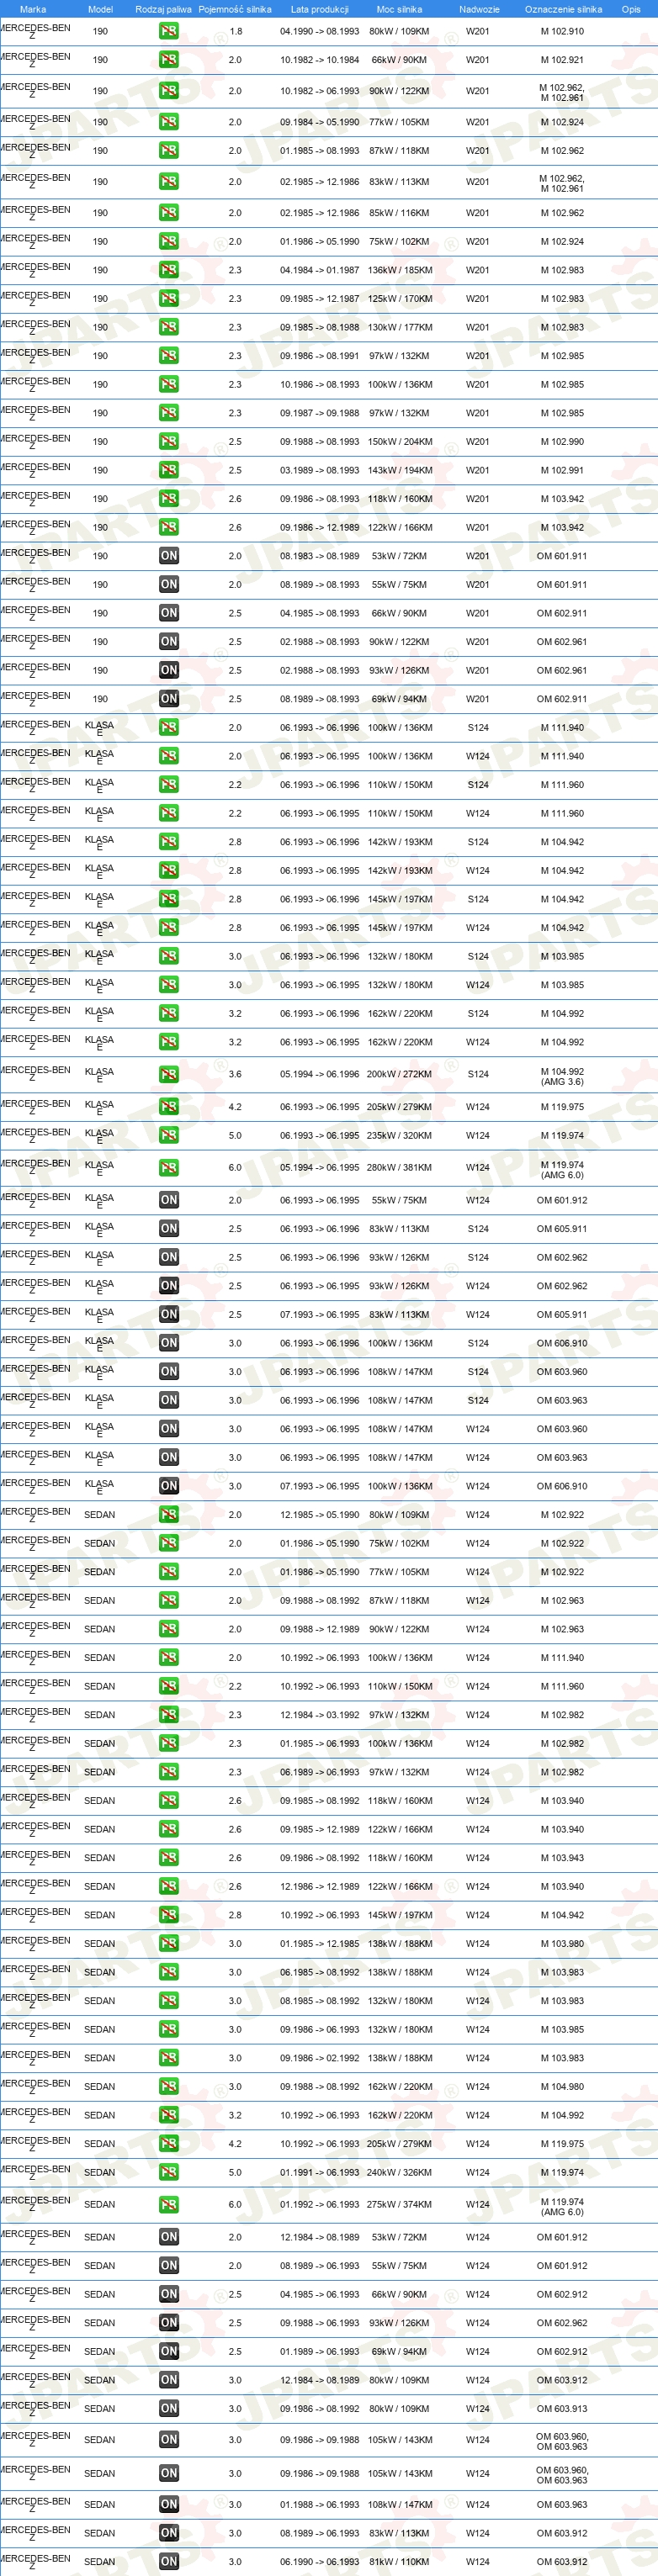Click the Model column header
Viewport: 658px width, 2576px height.
(x=100, y=9)
